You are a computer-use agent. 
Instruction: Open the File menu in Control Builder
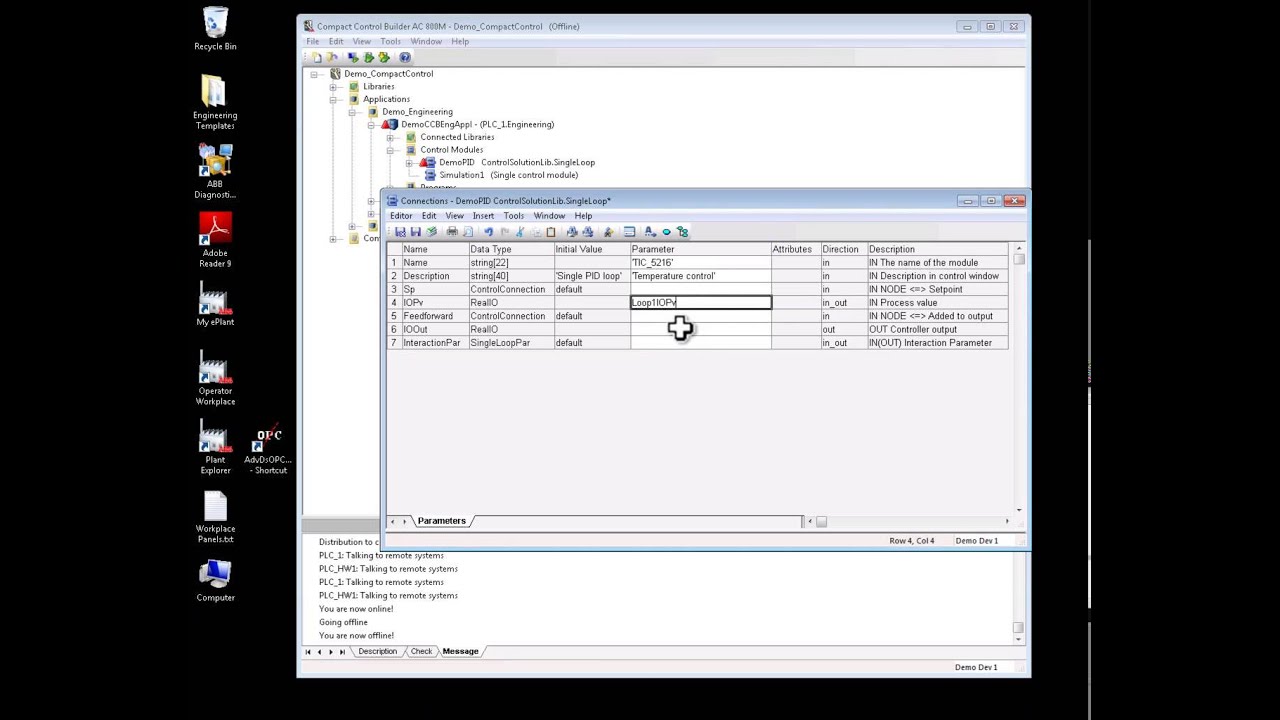click(x=313, y=41)
